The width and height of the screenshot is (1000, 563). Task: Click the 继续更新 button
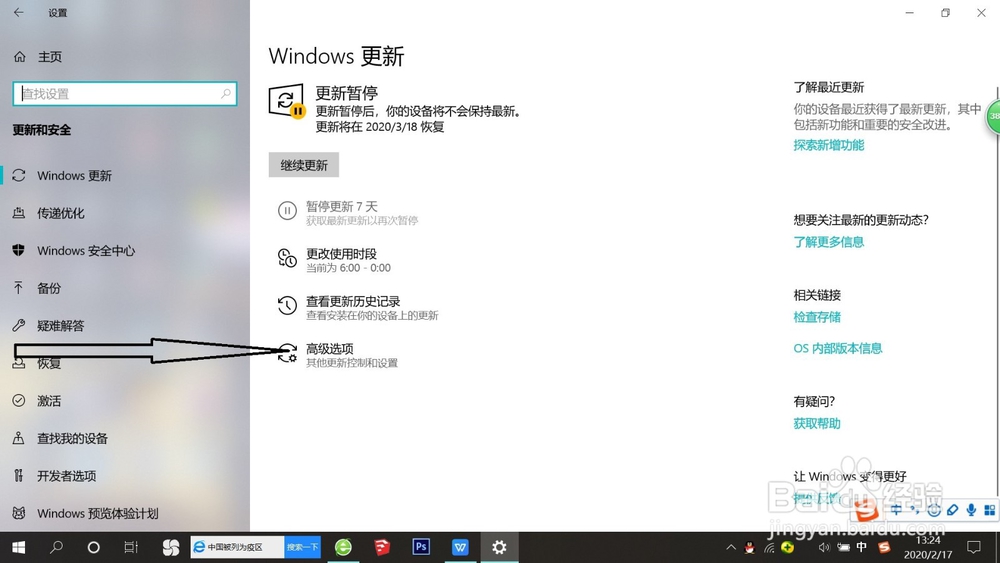coord(304,165)
